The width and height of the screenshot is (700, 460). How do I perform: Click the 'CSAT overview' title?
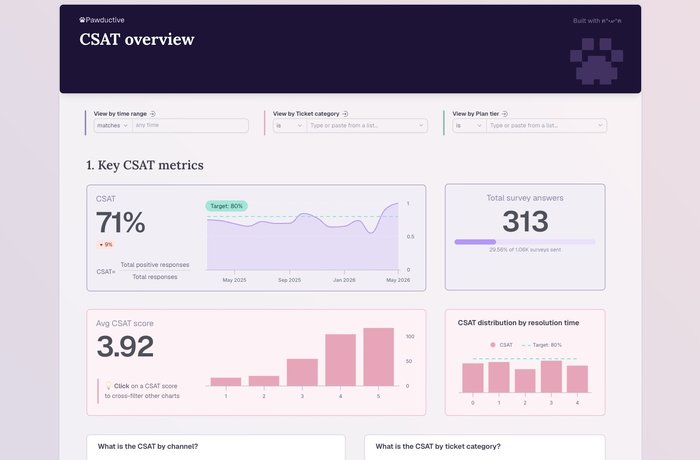coord(137,39)
